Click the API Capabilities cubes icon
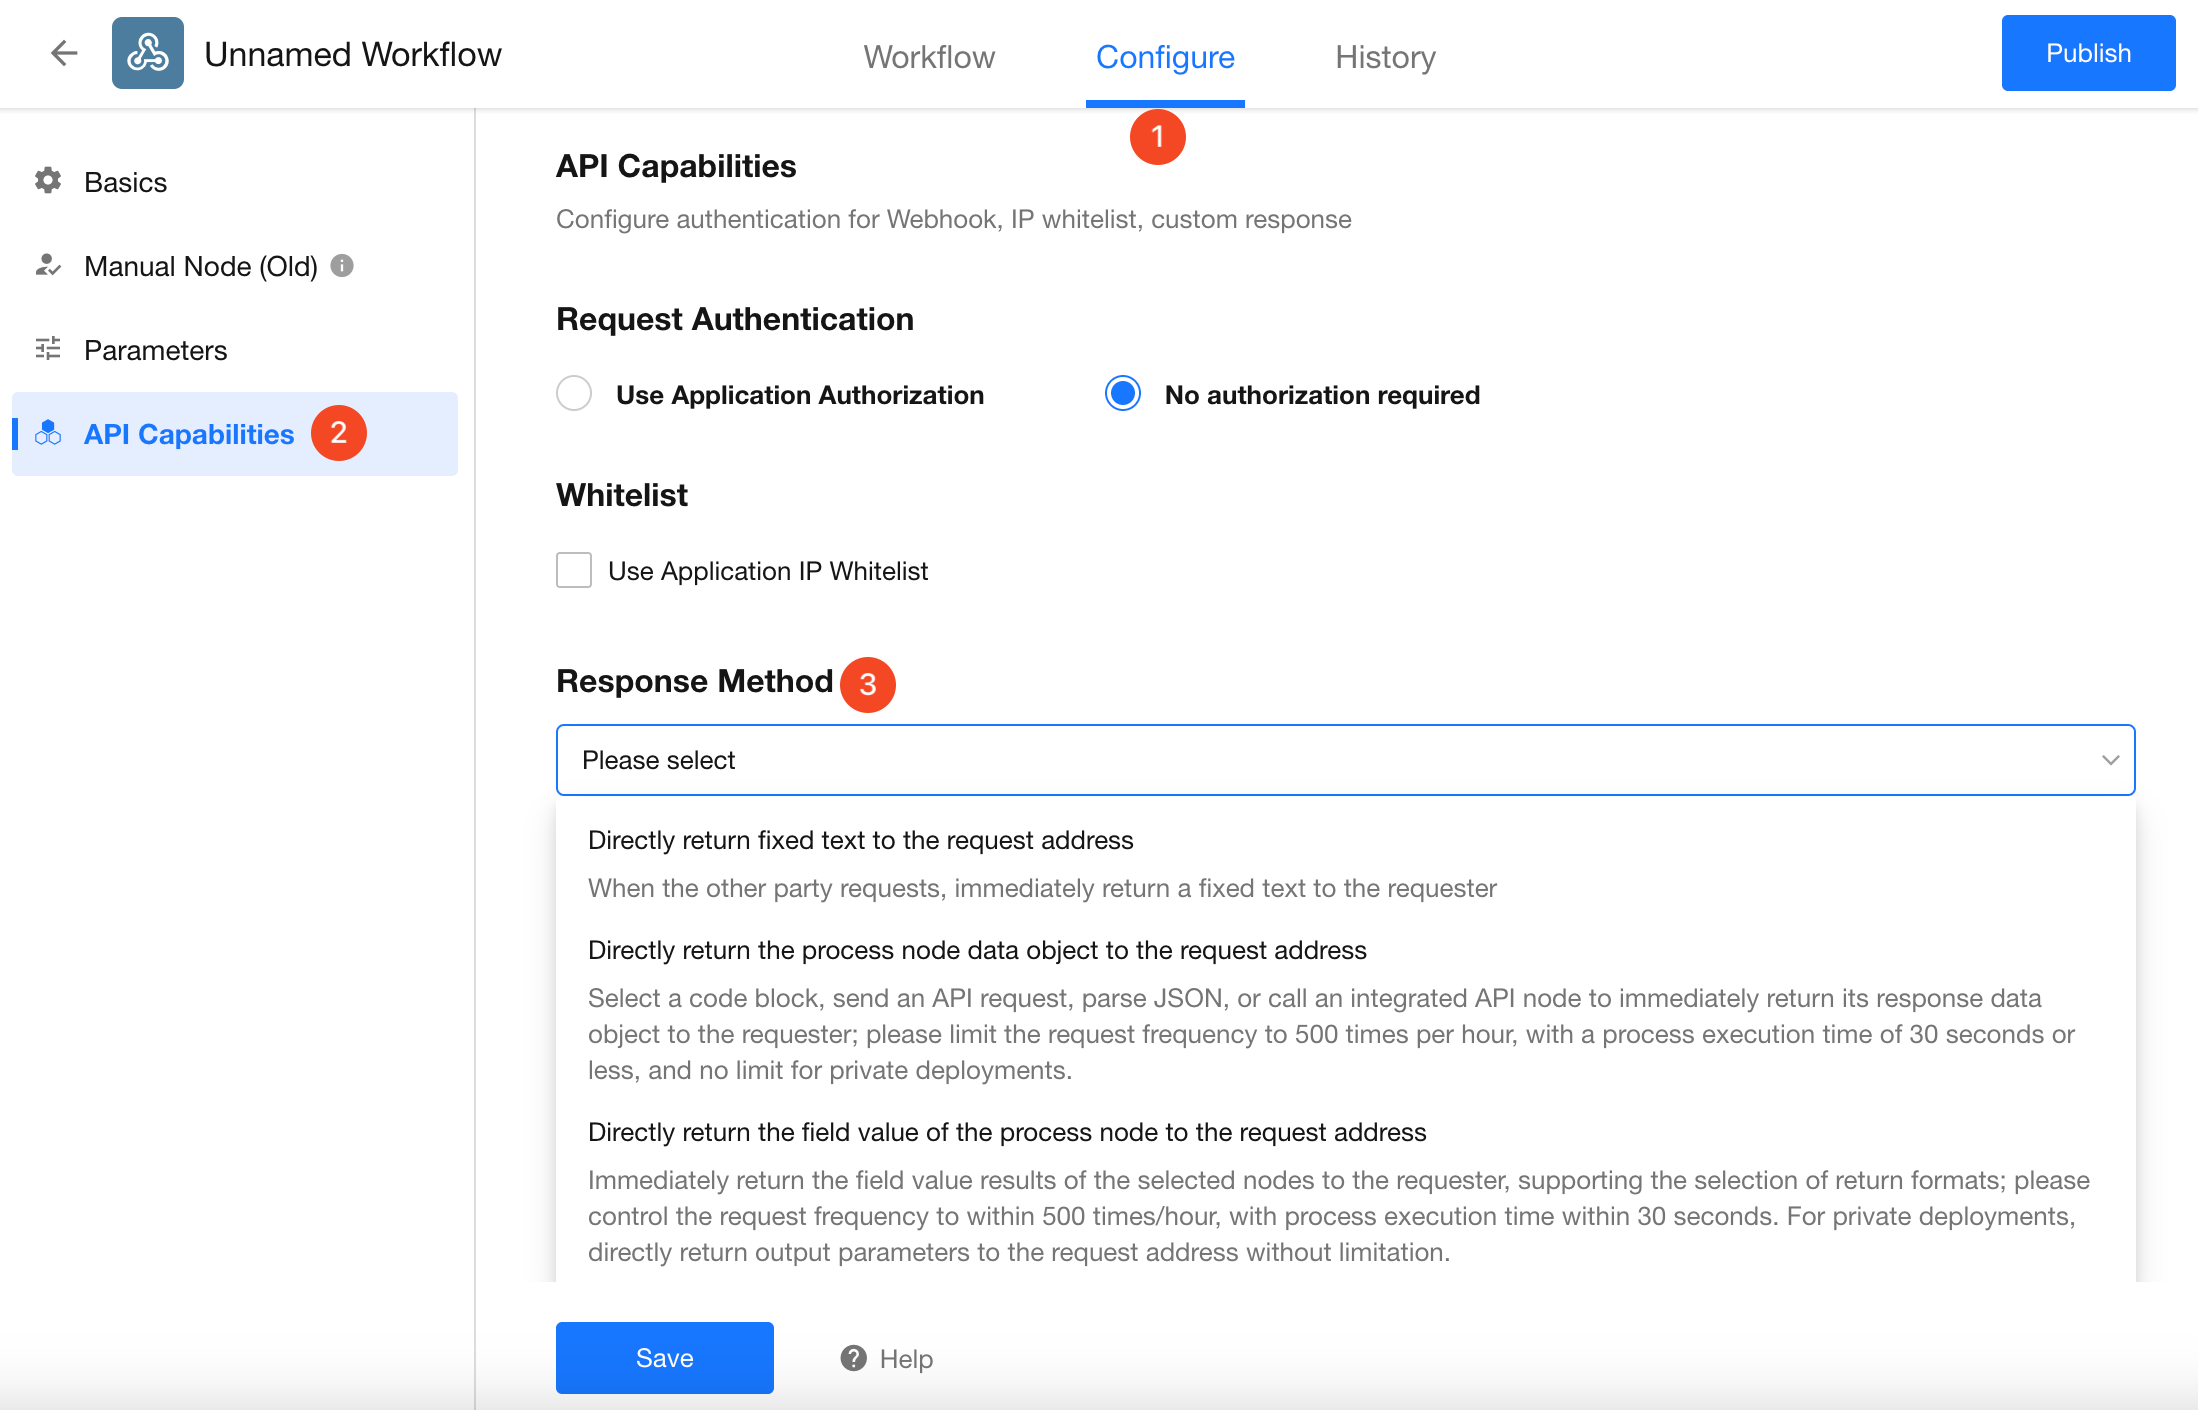 48,433
